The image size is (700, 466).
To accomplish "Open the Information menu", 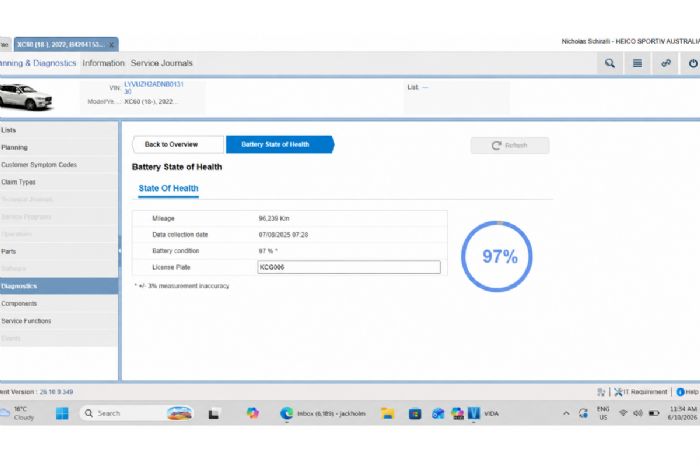I will tap(103, 63).
